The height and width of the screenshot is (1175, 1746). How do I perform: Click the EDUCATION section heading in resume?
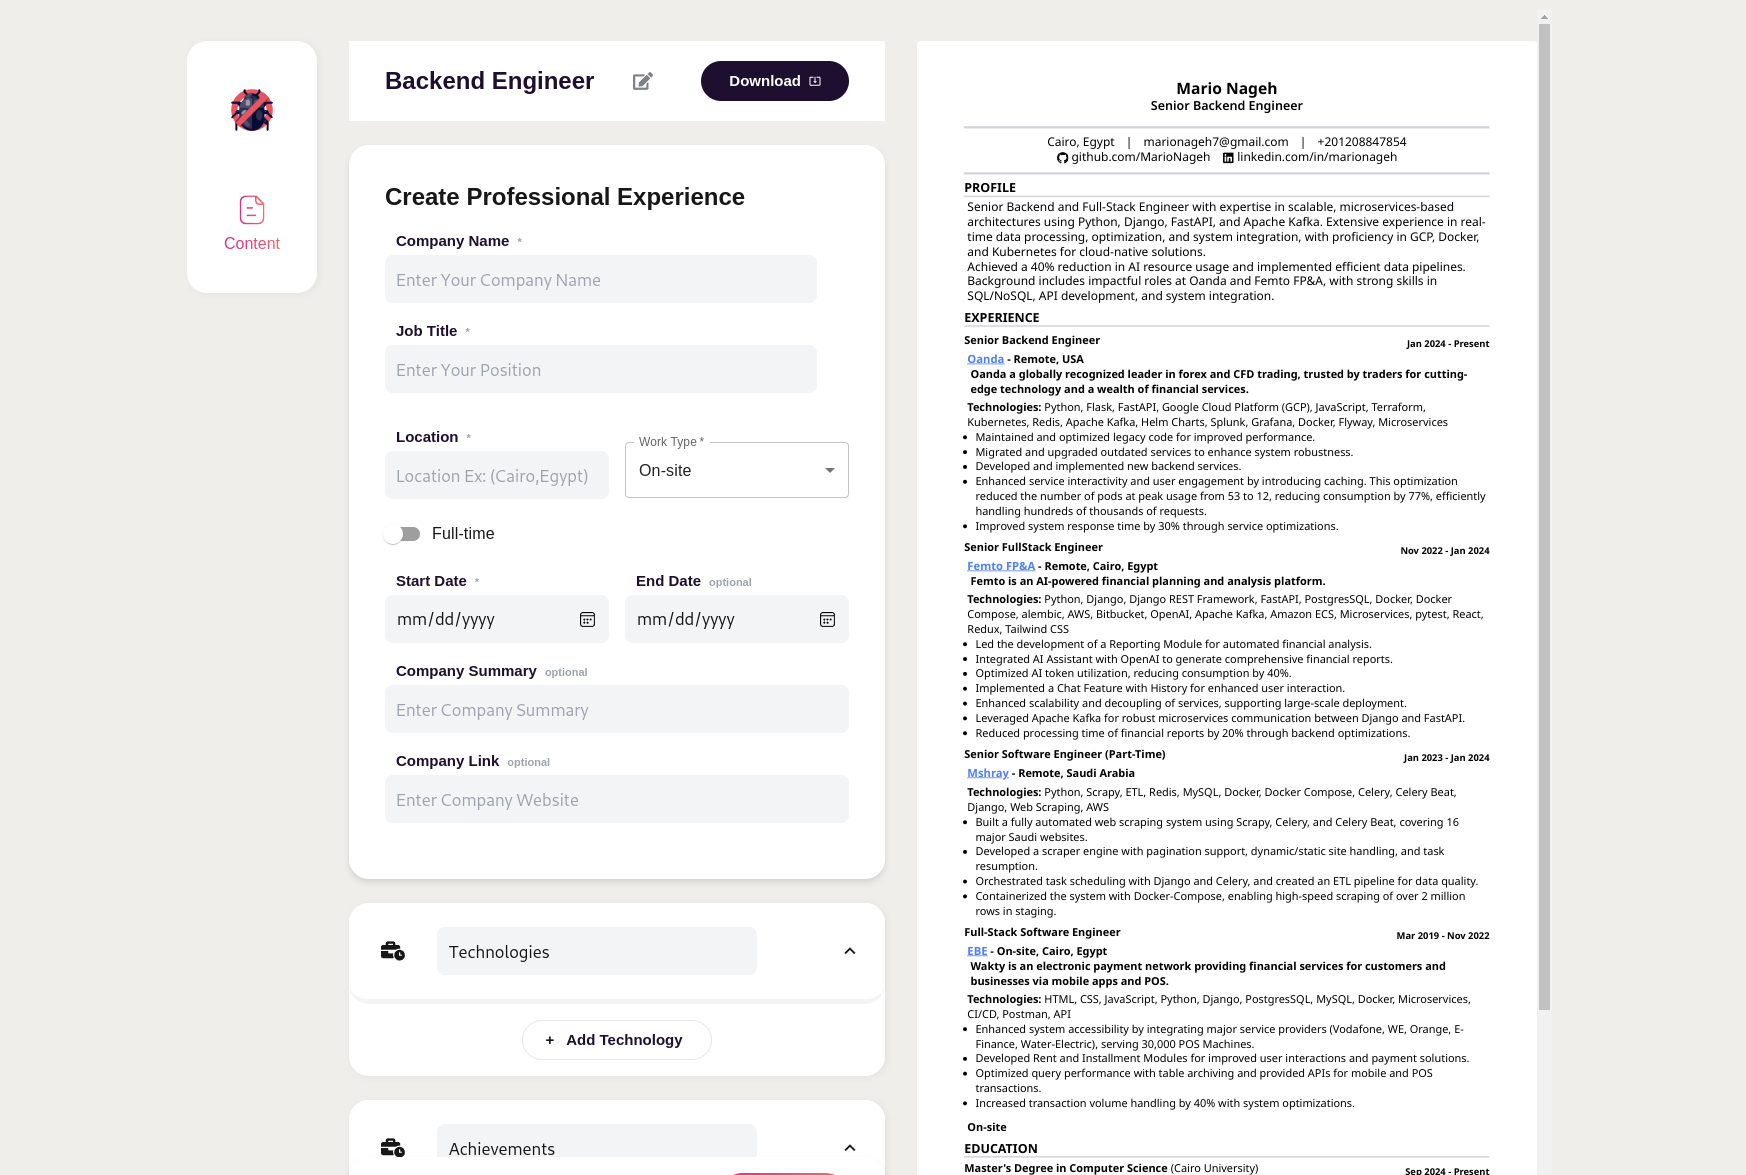click(1001, 1149)
